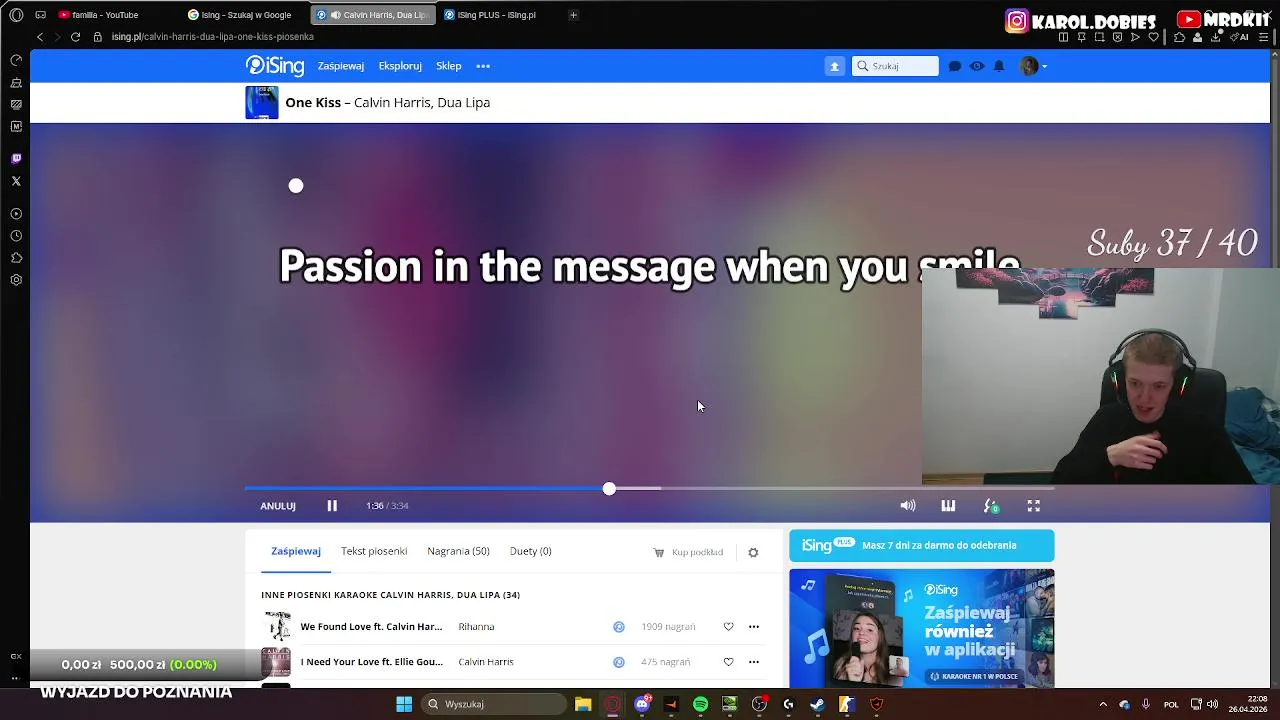Open the settings gear next to Kup podkład
Screen dimensions: 1280x720
click(753, 552)
